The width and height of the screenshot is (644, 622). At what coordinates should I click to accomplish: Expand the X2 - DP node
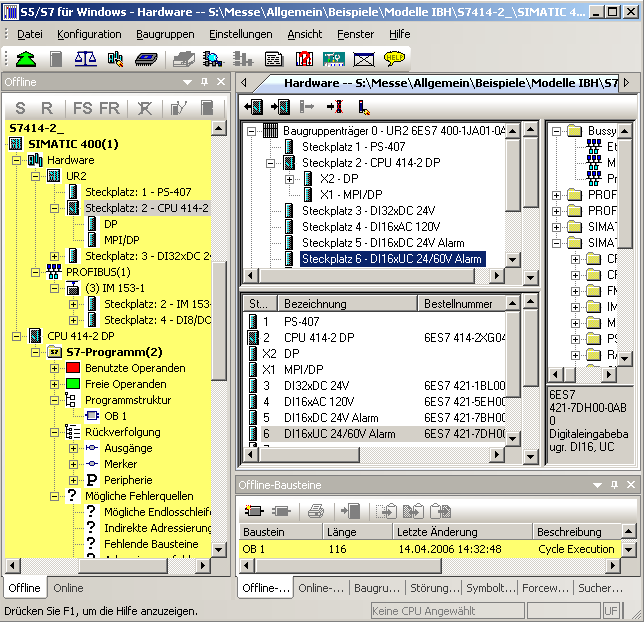coord(289,179)
